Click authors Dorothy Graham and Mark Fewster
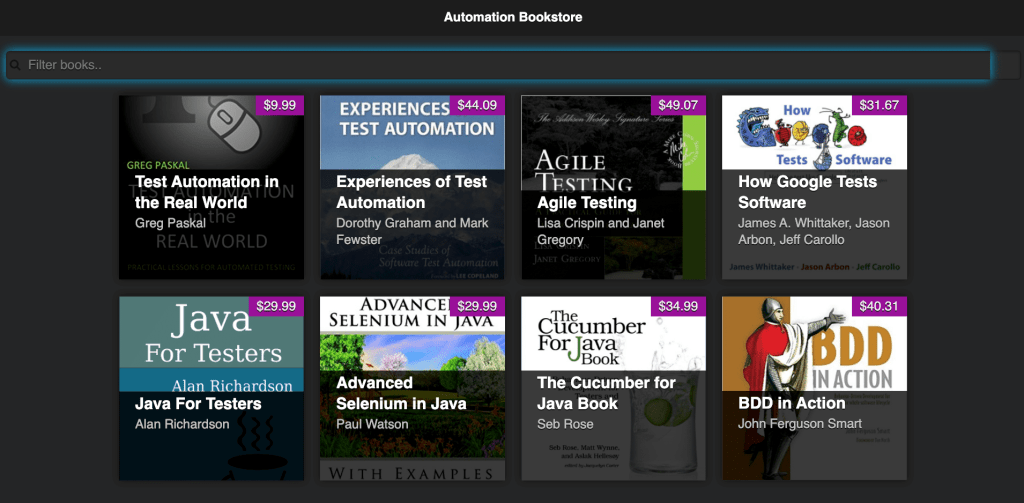 411,232
